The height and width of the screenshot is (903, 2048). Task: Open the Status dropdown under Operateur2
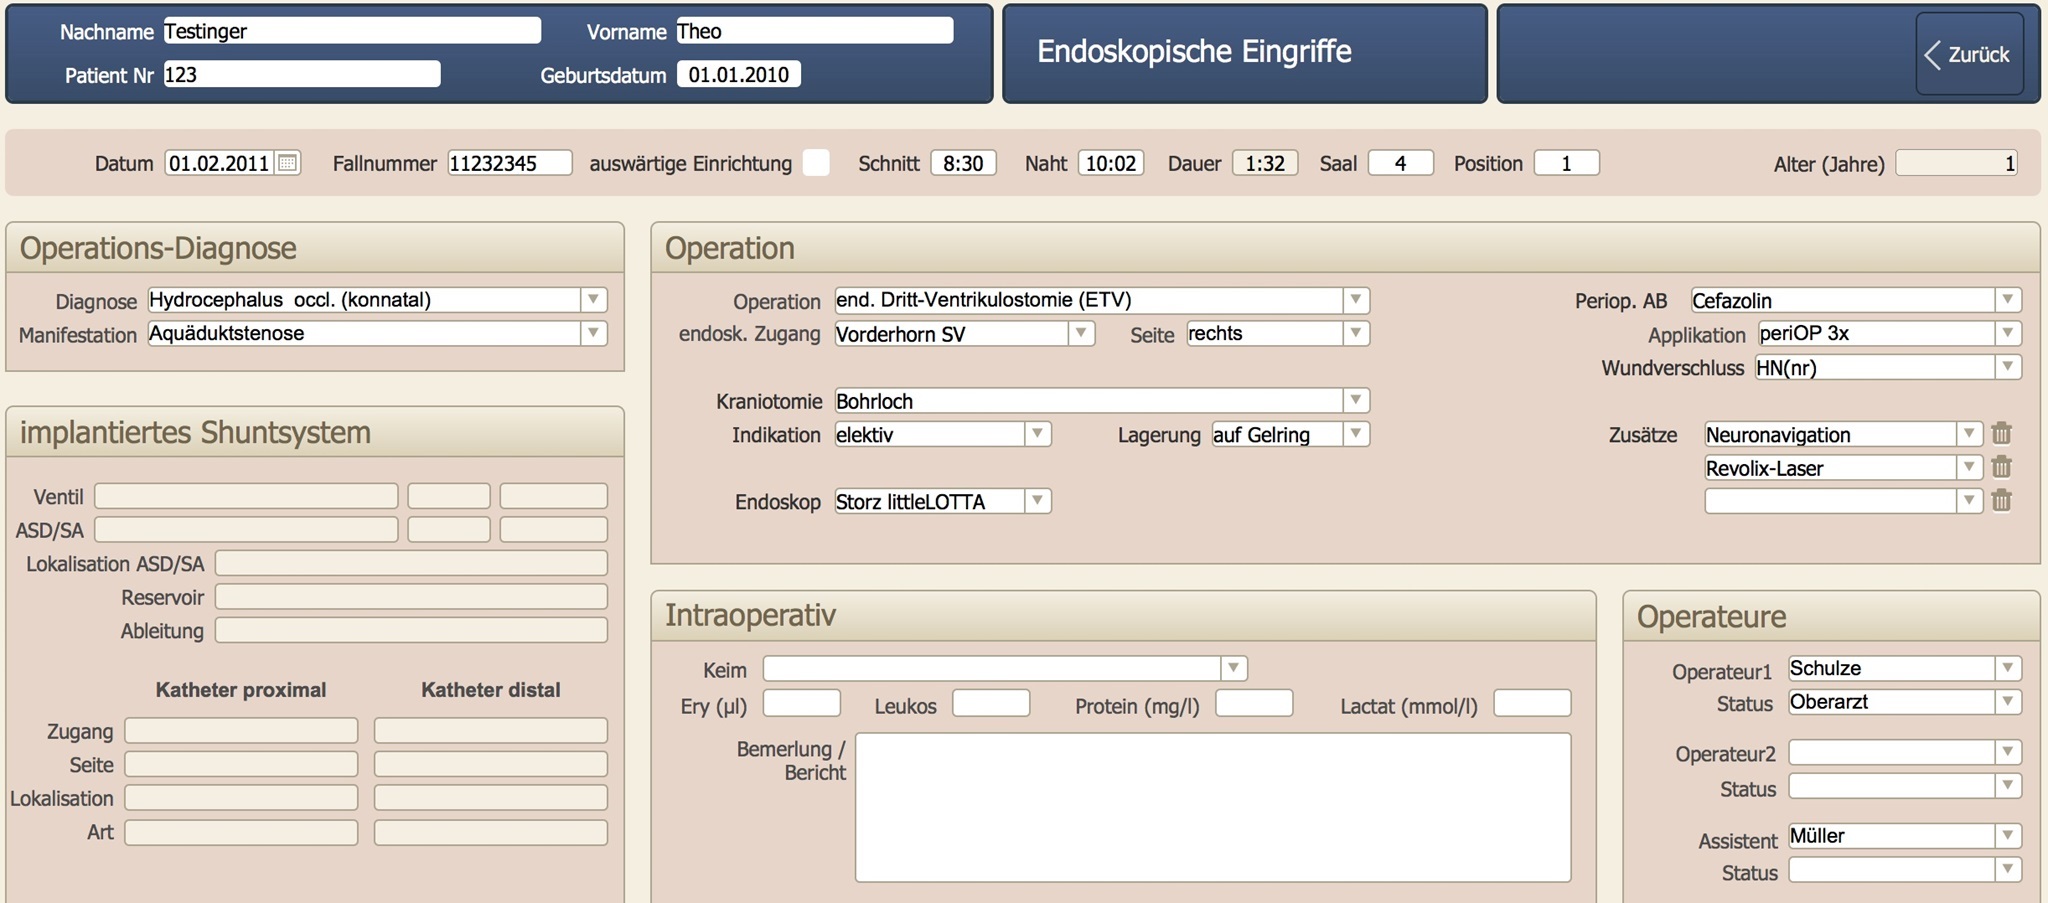[x=2008, y=786]
